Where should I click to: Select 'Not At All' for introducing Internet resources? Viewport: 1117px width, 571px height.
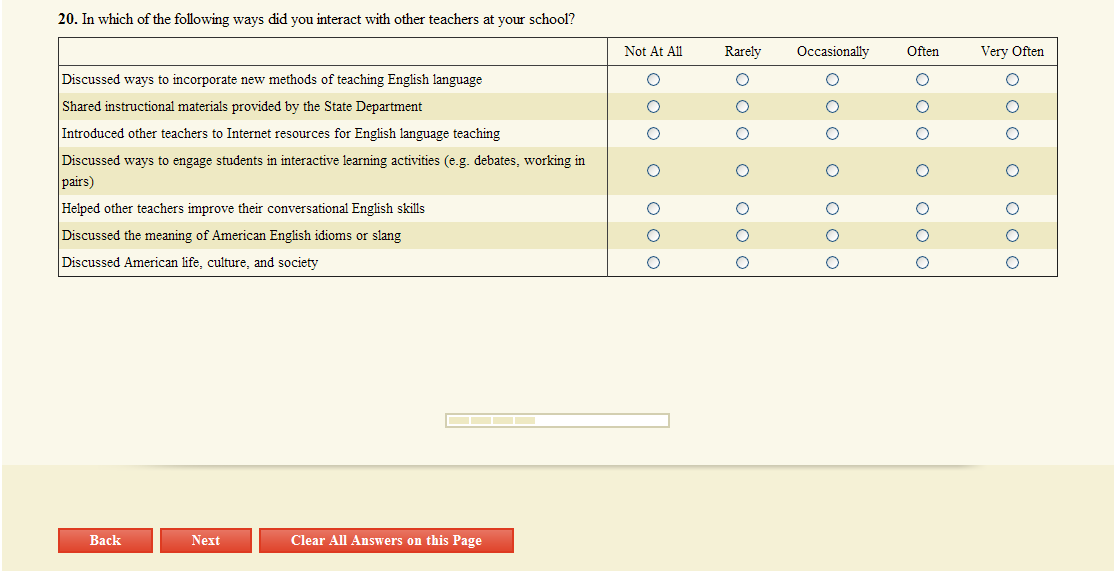click(653, 133)
